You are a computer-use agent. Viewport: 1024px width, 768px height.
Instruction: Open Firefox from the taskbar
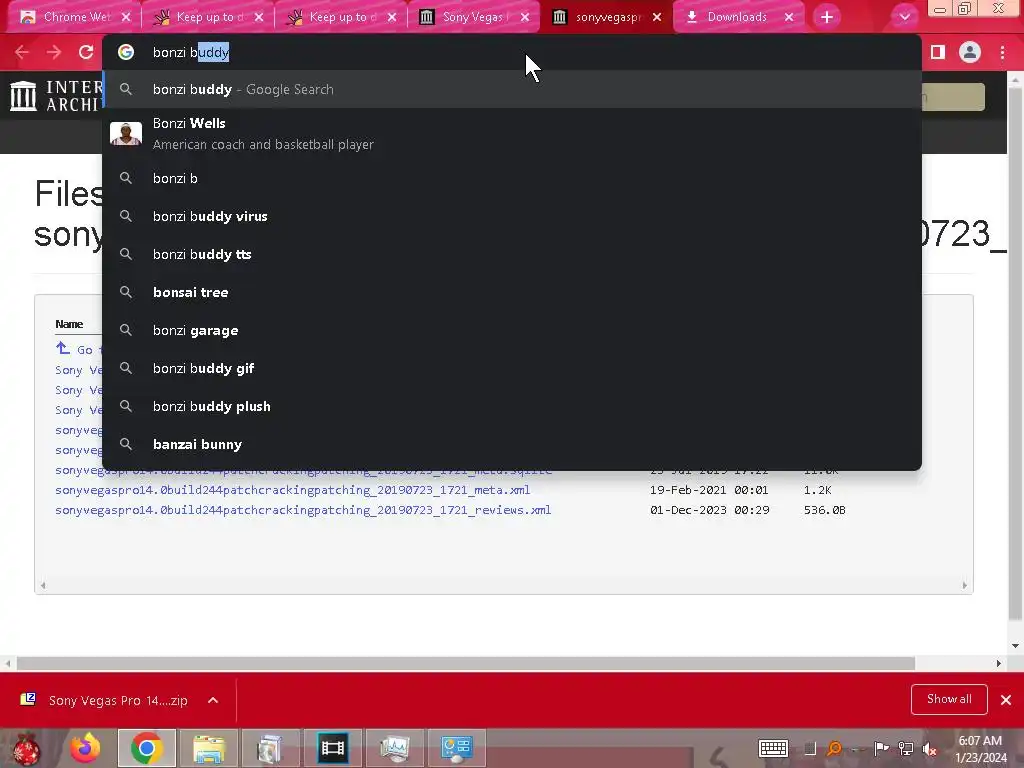86,748
